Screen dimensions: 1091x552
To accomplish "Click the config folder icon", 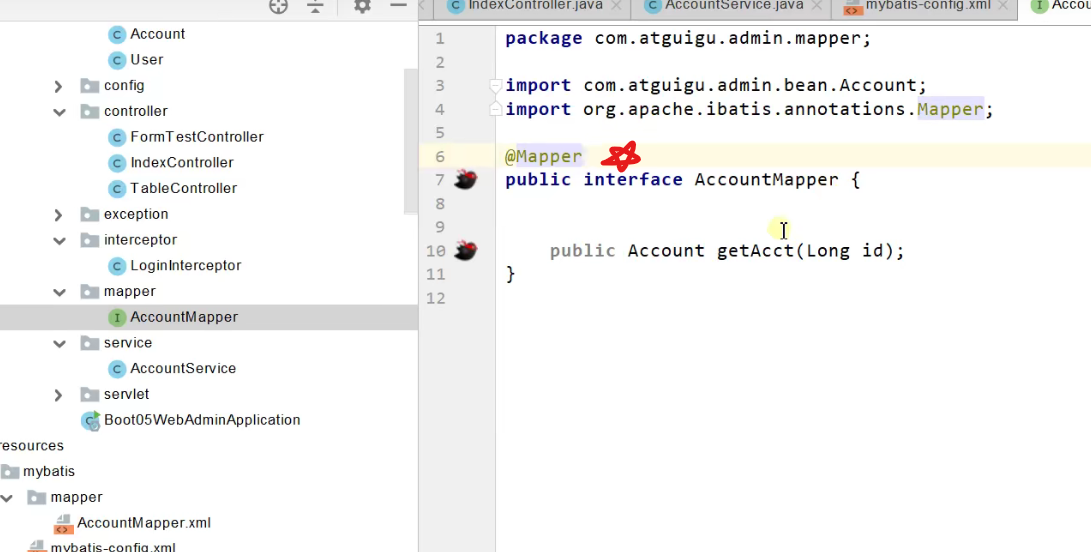I will (90, 86).
